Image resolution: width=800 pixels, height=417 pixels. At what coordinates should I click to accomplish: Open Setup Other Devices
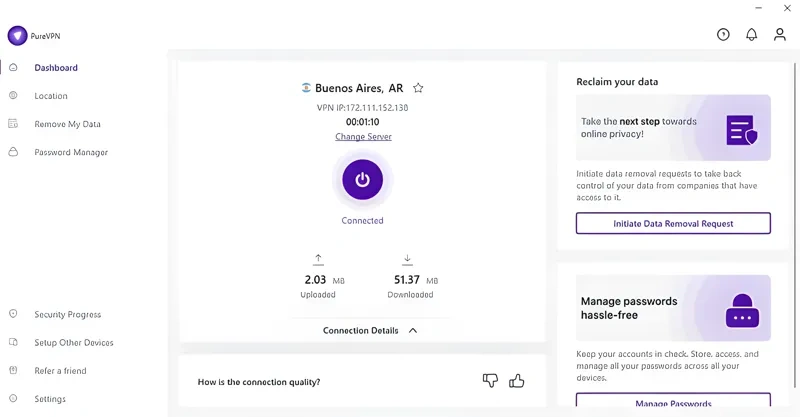point(74,342)
